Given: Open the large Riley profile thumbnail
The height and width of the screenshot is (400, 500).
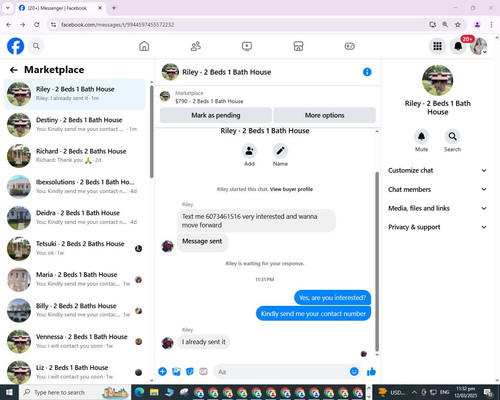Looking at the screenshot, I should click(437, 80).
